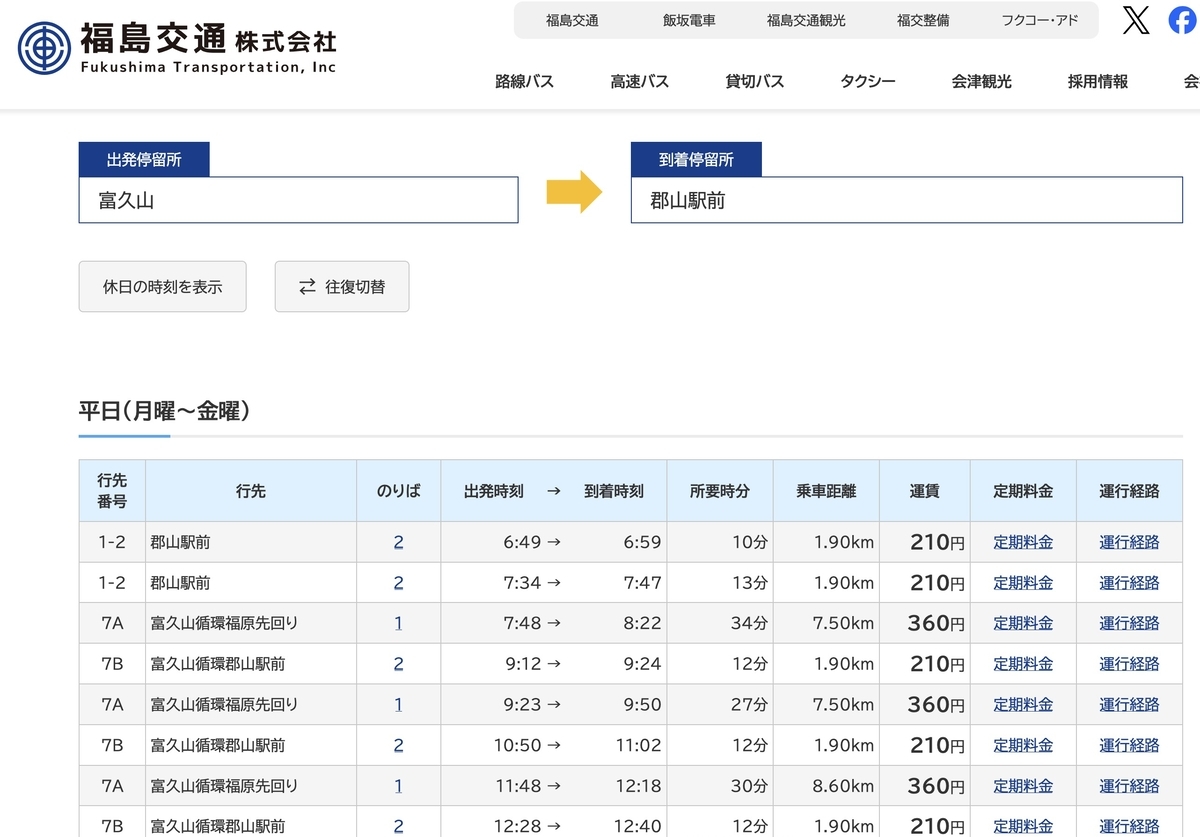Viewport: 1200px width, 837px height.
Task: Click the yellow direction arrow
Action: click(x=575, y=191)
